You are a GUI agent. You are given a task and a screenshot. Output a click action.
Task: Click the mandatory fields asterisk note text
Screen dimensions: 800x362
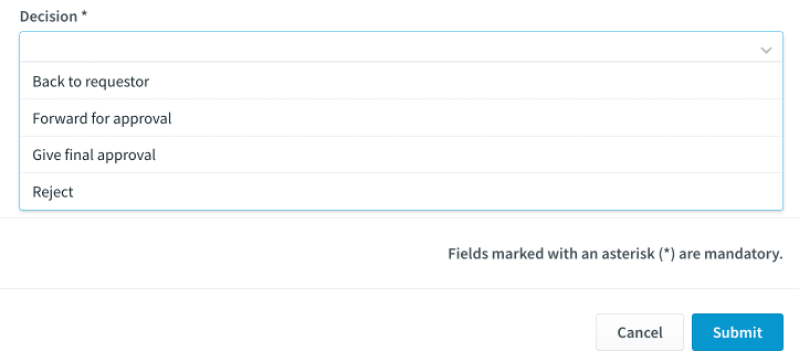coord(615,254)
